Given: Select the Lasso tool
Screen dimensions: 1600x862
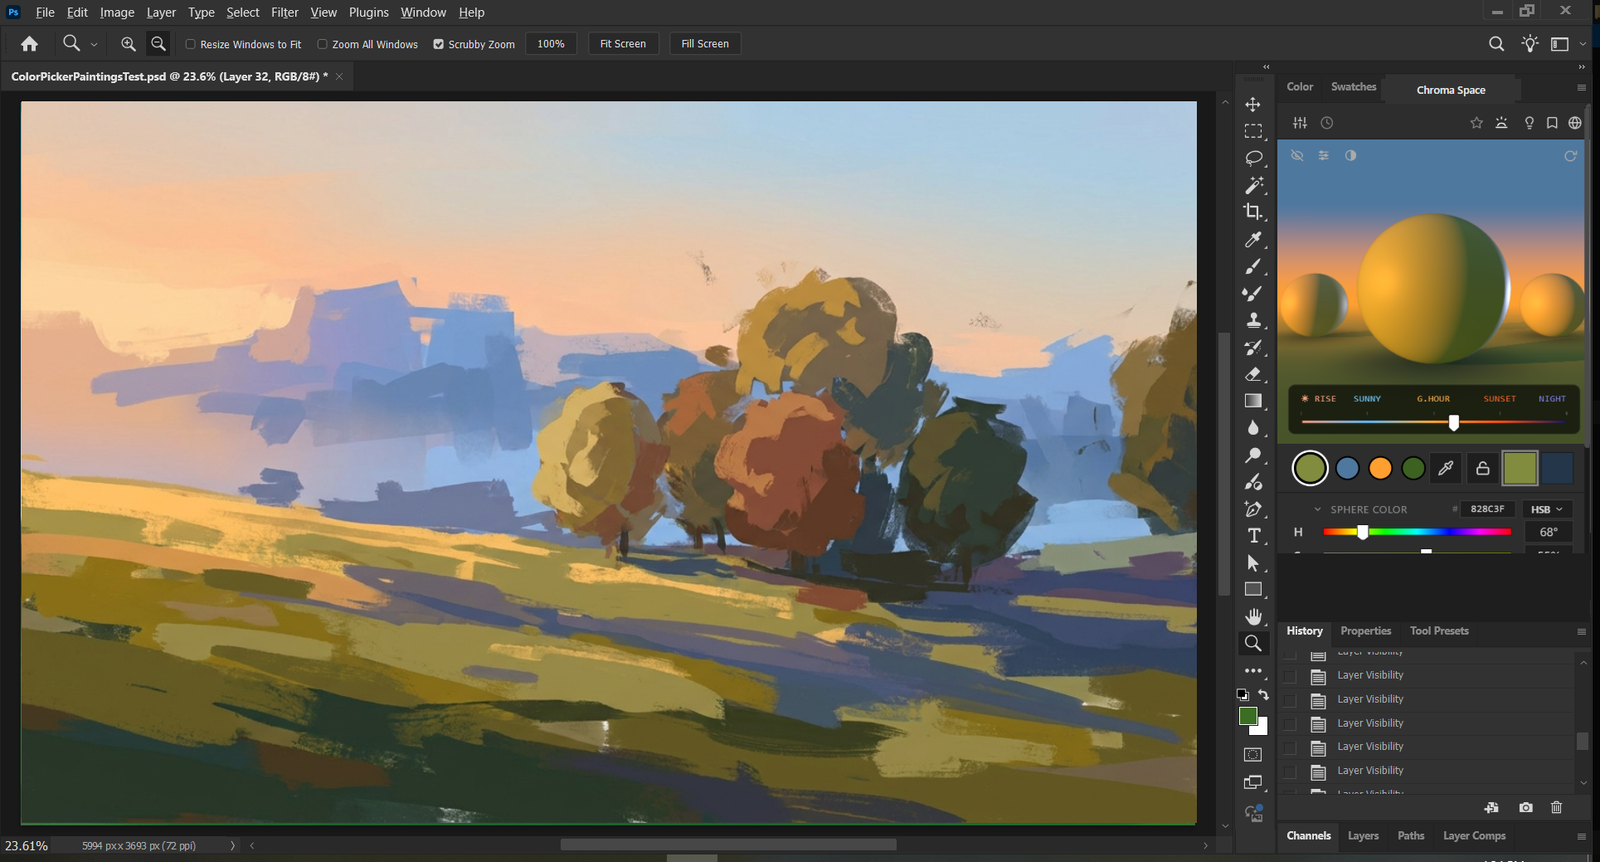Looking at the screenshot, I should [x=1254, y=158].
